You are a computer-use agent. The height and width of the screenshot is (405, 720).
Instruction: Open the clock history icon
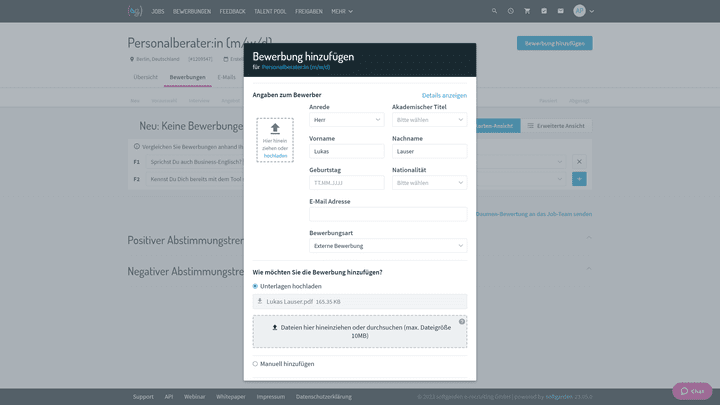(x=510, y=11)
